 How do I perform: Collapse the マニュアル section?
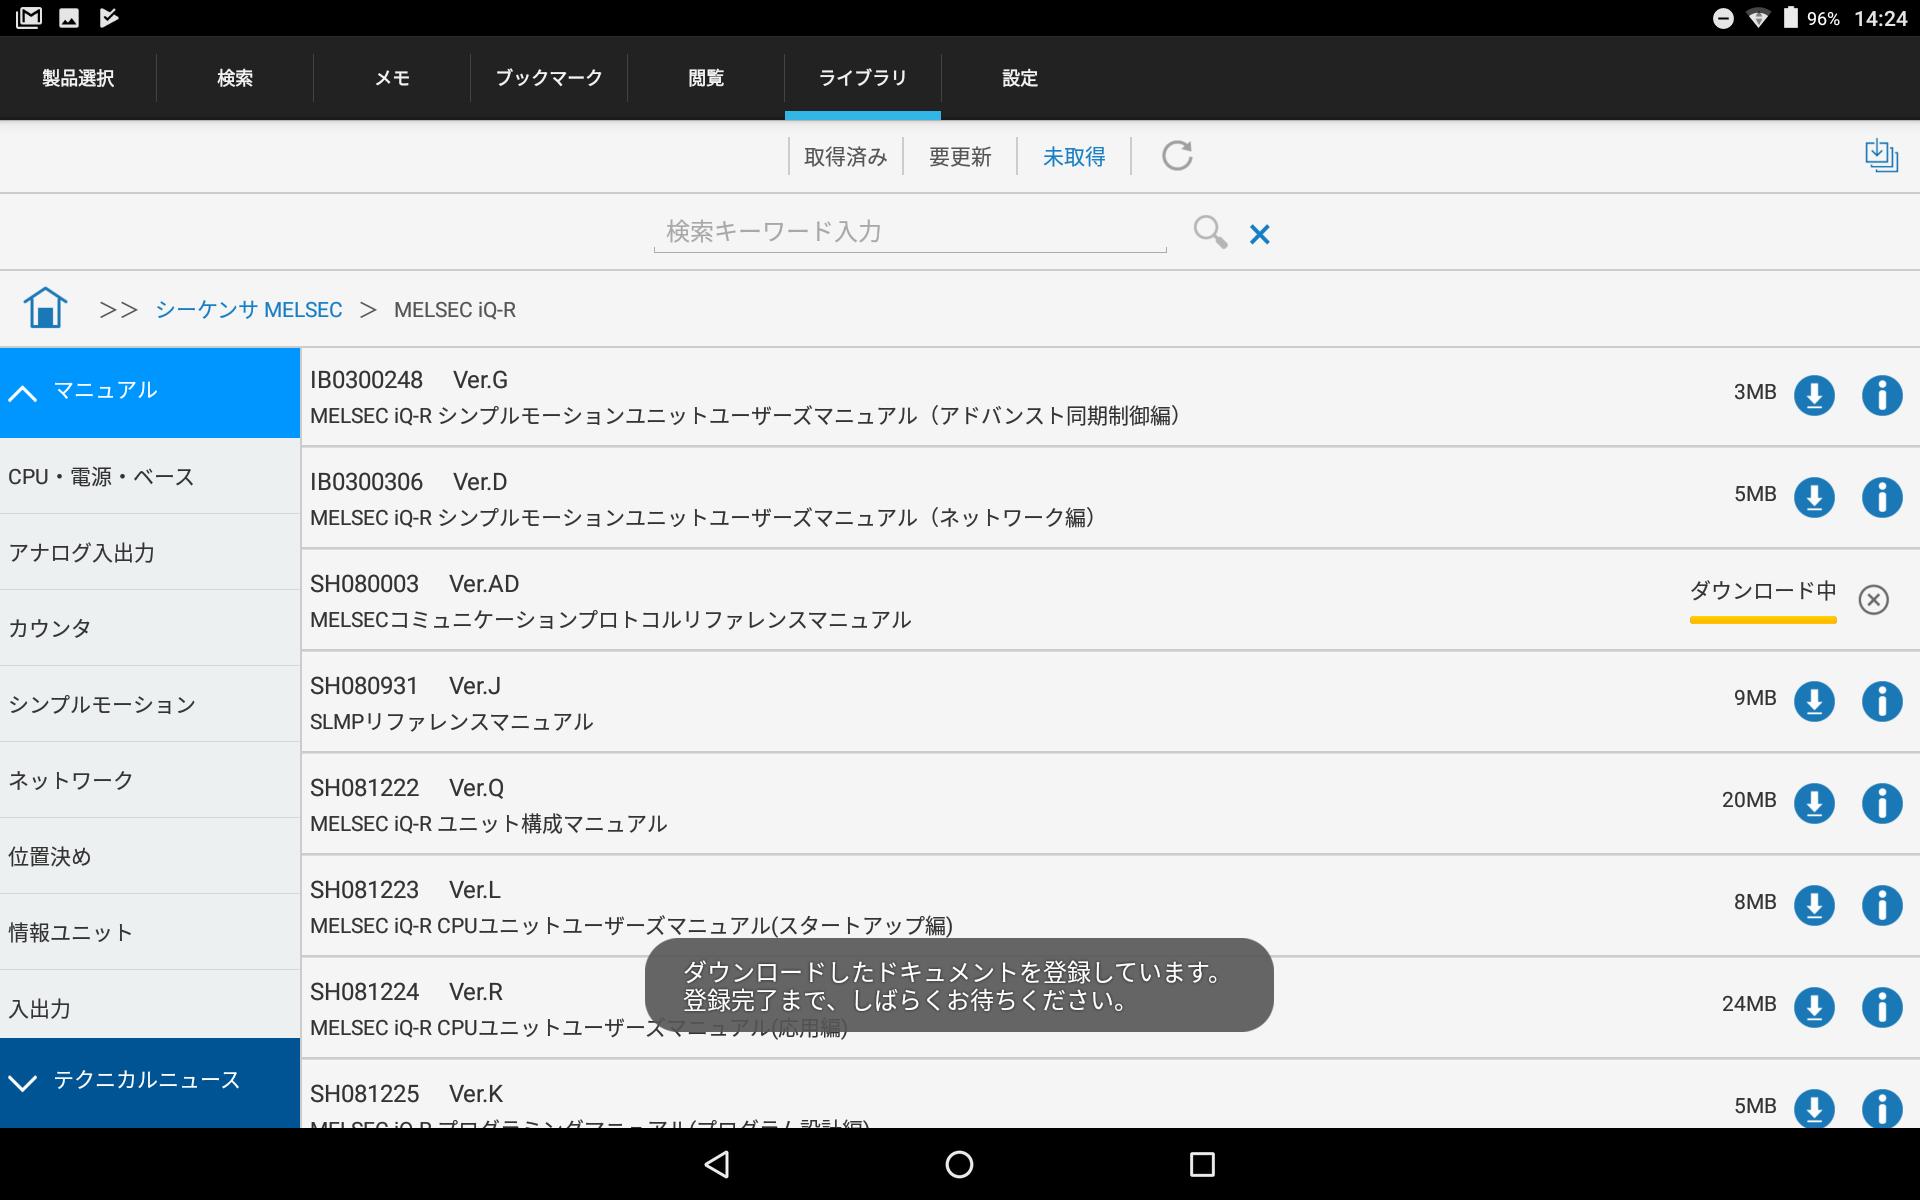150,392
